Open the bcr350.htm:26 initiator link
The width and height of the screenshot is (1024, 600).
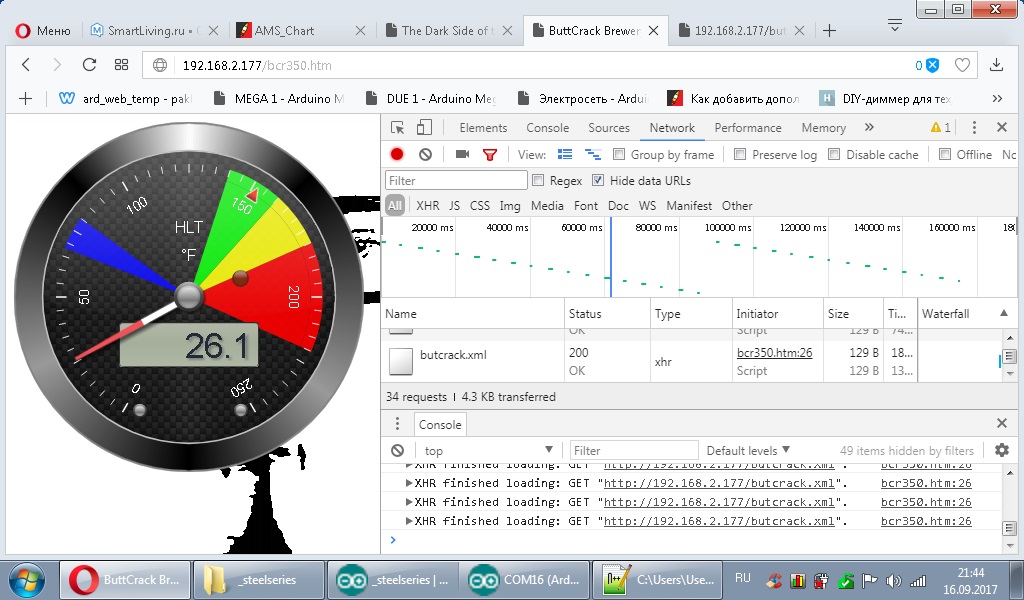pos(774,353)
